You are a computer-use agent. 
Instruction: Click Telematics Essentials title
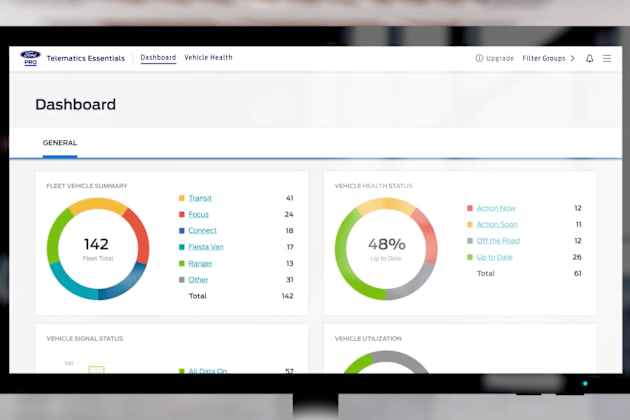[86, 58]
